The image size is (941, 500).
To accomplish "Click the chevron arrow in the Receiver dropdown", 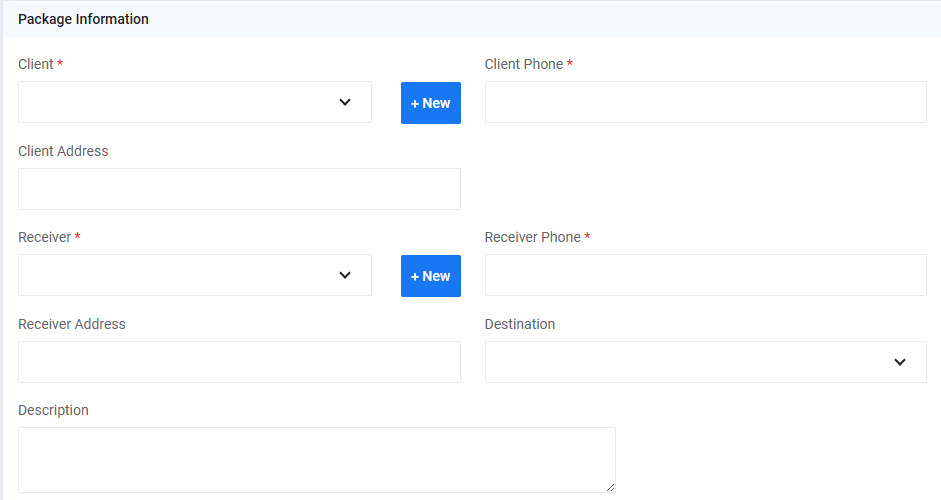I will 345,275.
